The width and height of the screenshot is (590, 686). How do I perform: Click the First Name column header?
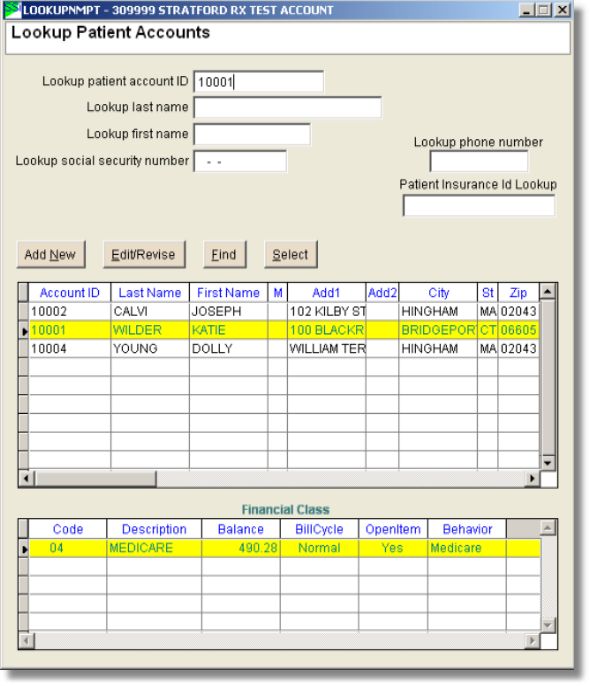coord(228,293)
